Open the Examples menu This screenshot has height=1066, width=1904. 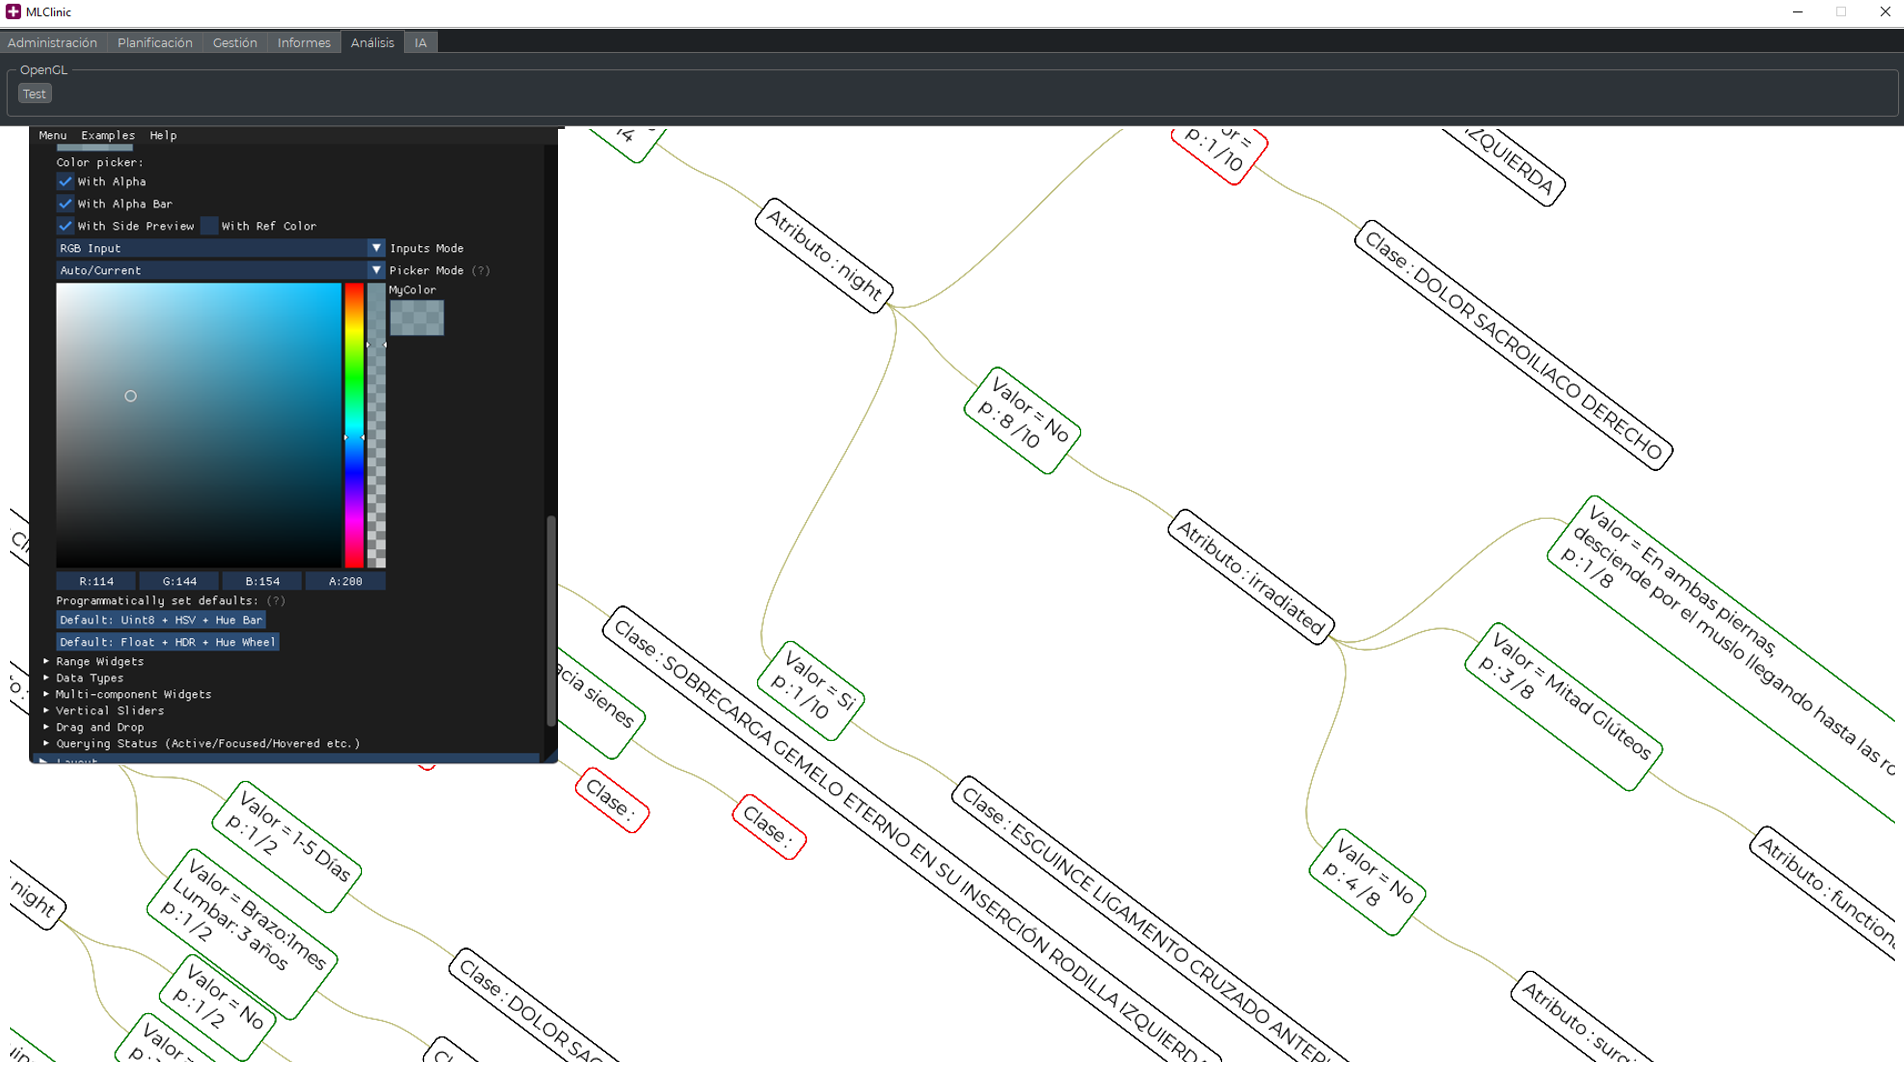(107, 135)
